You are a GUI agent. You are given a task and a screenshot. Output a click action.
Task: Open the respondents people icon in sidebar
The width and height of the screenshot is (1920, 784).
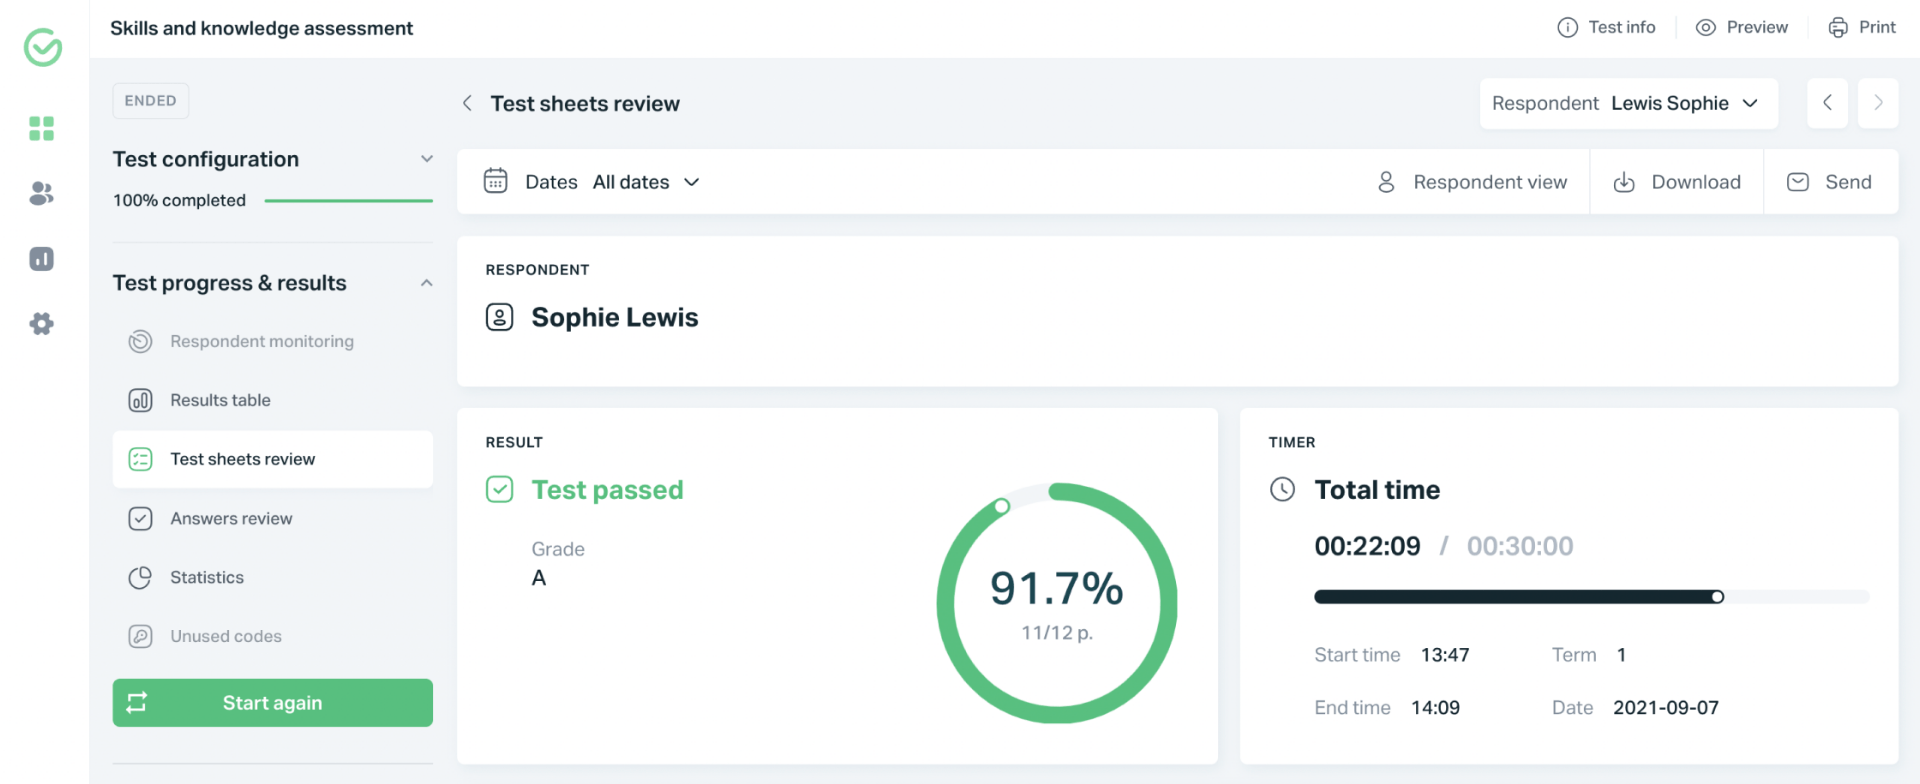click(x=41, y=194)
